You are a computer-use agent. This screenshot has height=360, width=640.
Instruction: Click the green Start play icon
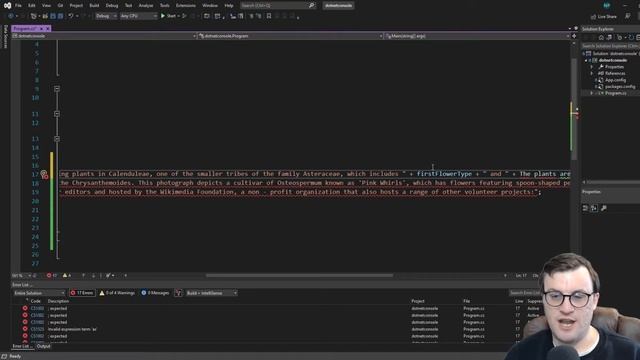163,16
